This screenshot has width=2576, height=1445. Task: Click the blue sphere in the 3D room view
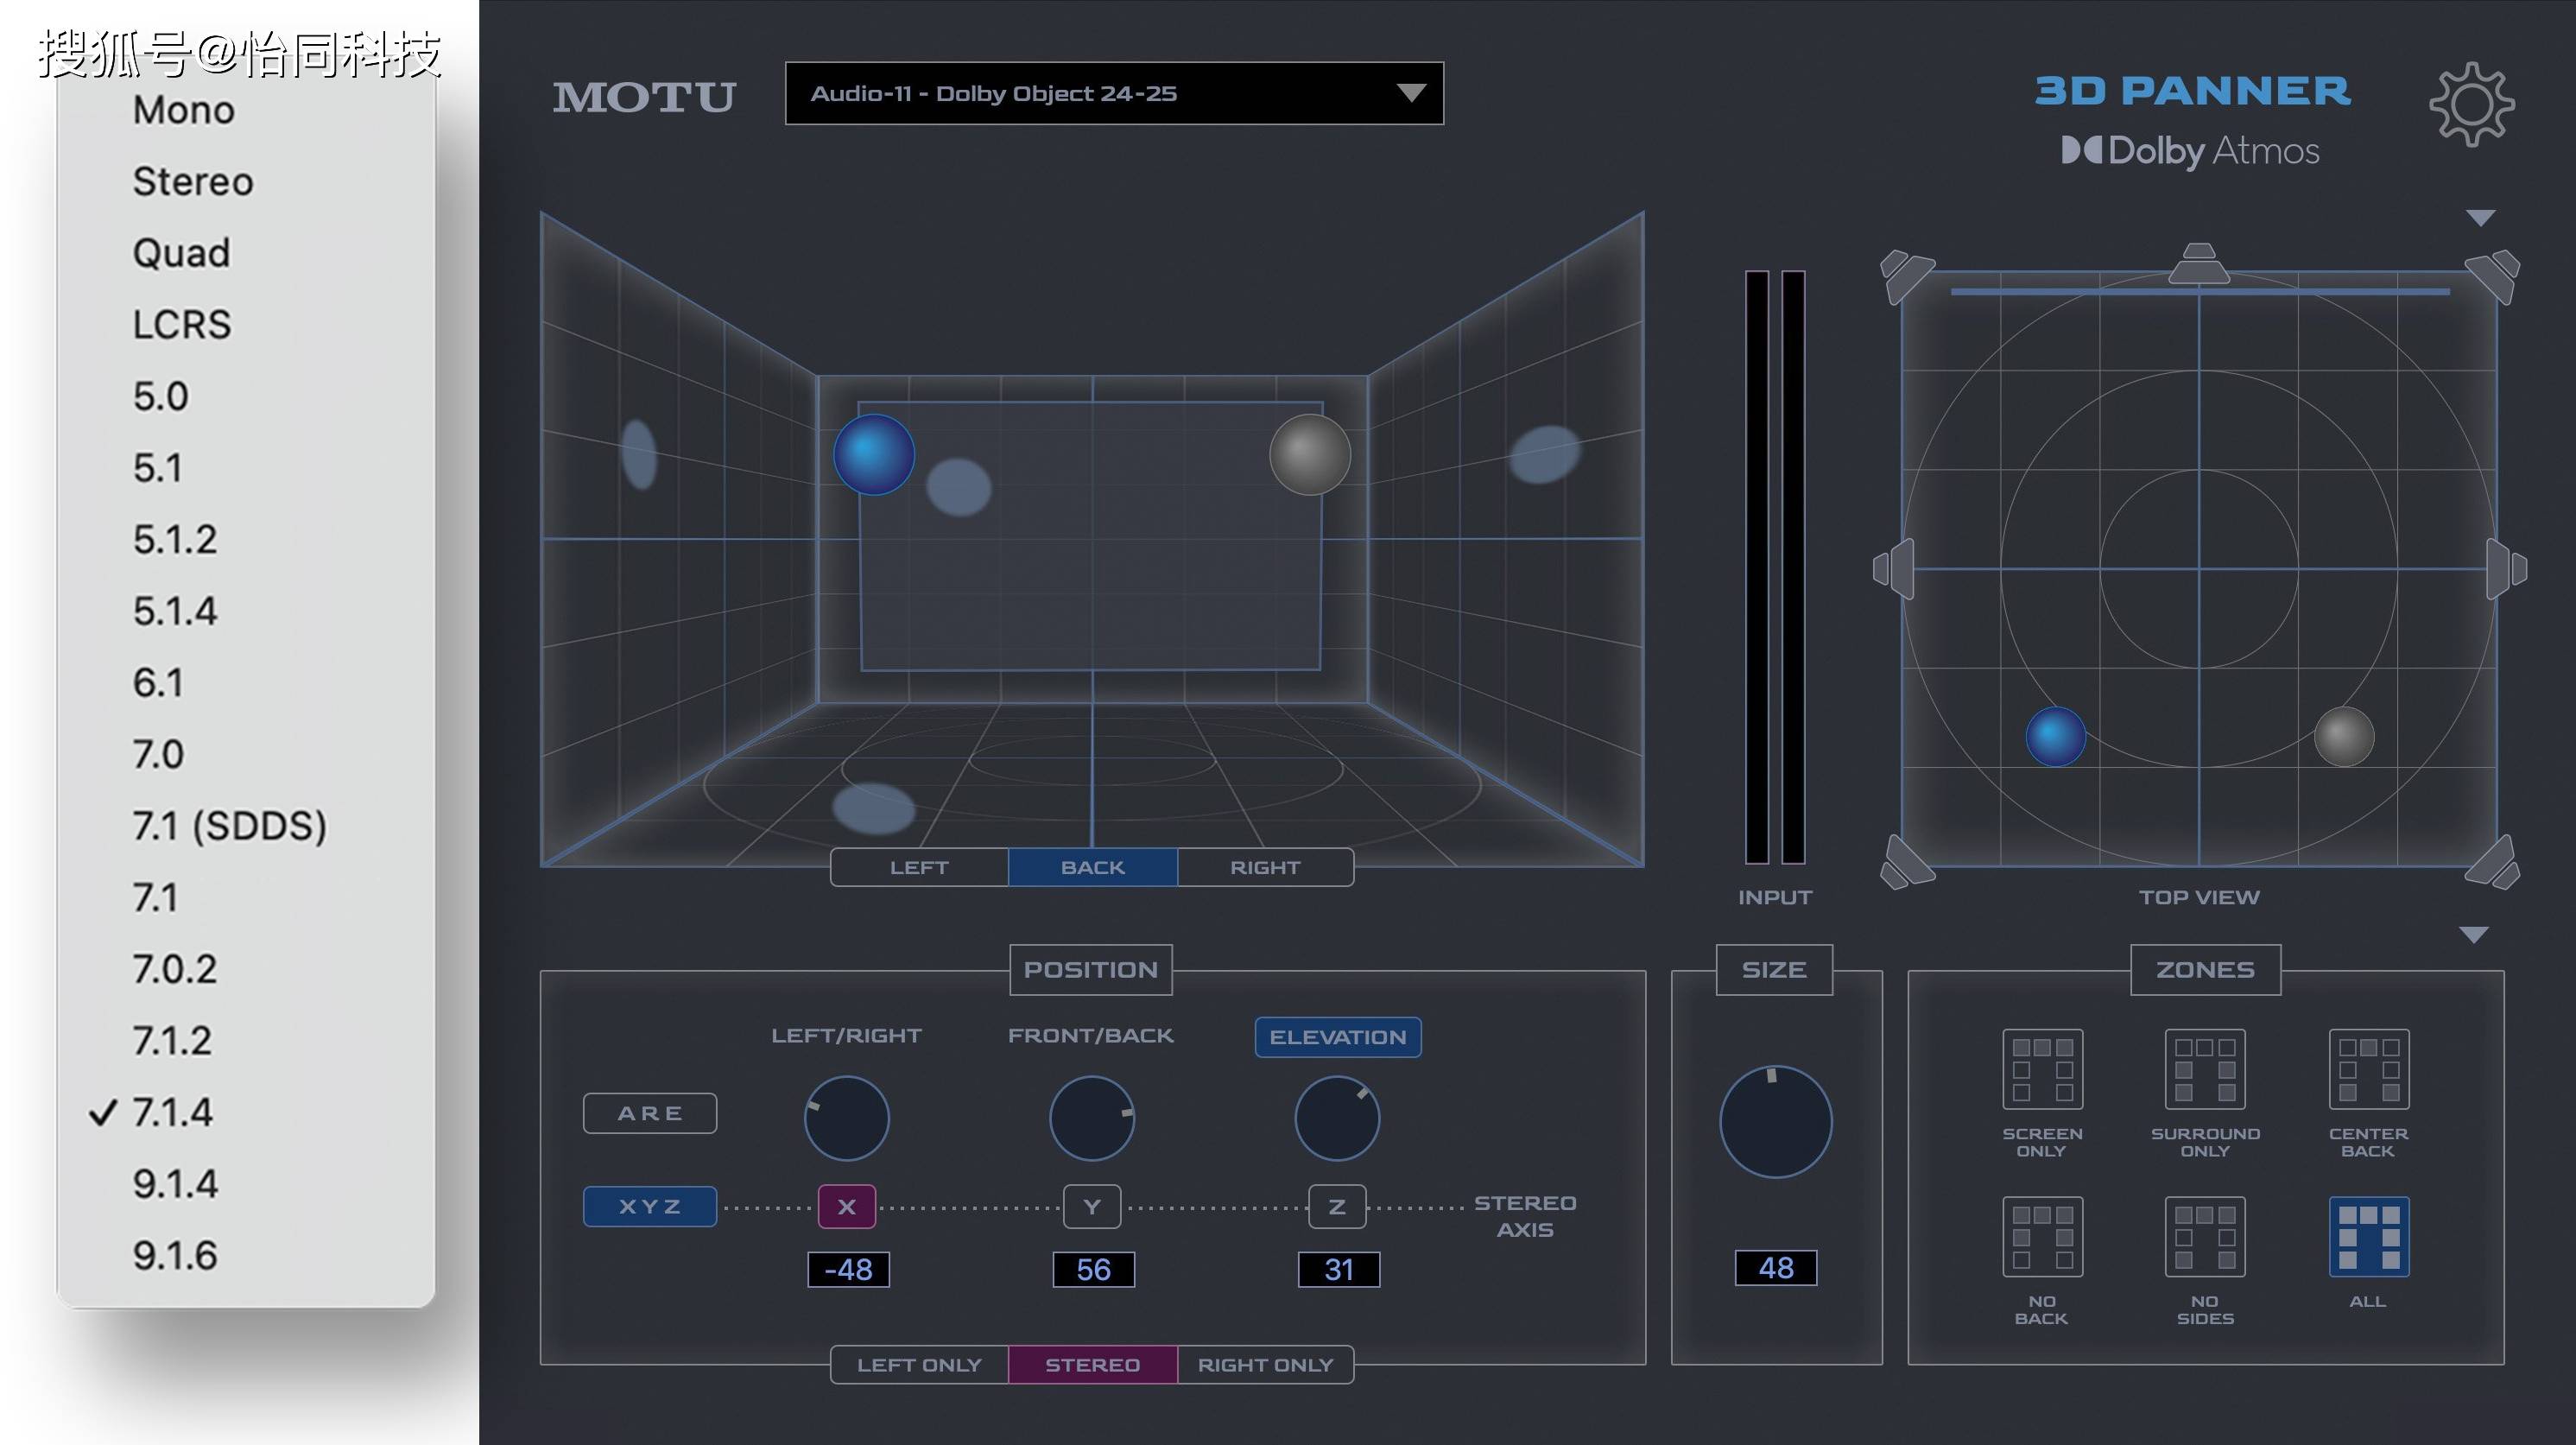point(874,454)
